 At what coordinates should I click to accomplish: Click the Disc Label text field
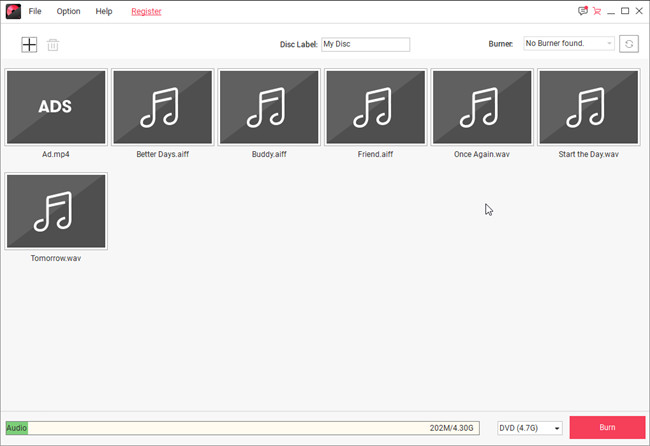click(365, 44)
